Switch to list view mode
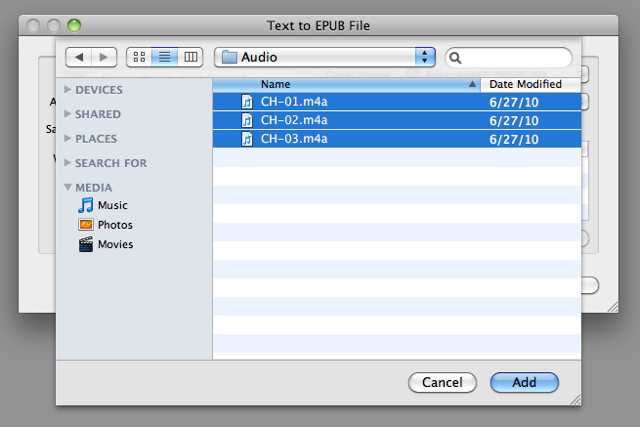This screenshot has height=427, width=640. (x=164, y=58)
